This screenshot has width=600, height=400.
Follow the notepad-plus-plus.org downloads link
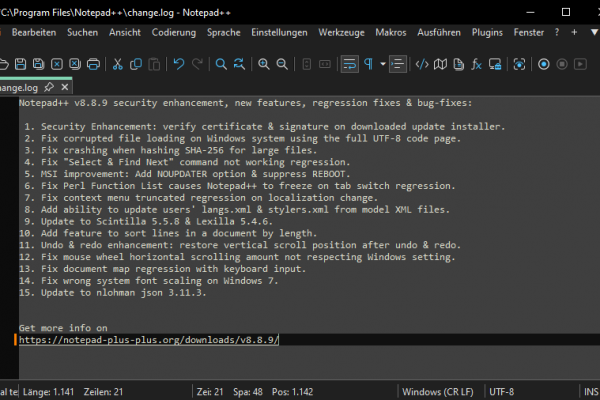coord(149,340)
